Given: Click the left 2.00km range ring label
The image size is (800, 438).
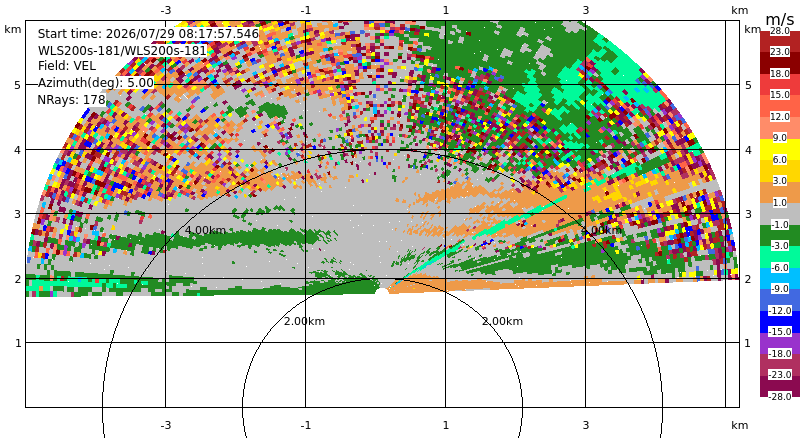Looking at the screenshot, I should tap(305, 321).
